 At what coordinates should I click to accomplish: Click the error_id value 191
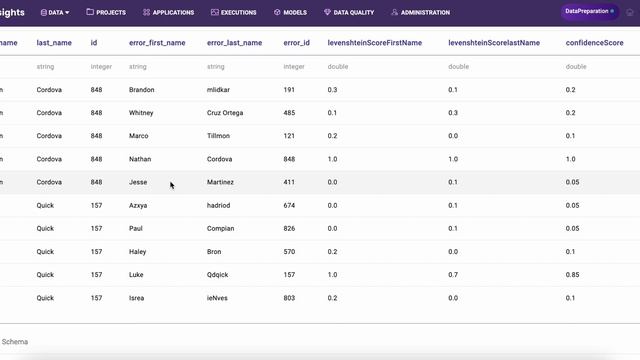[289, 90]
